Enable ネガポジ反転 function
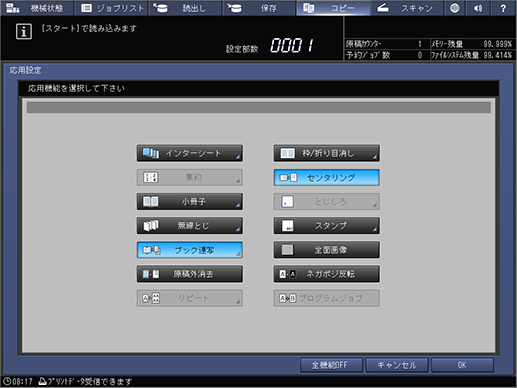The height and width of the screenshot is (388, 517). click(x=327, y=274)
